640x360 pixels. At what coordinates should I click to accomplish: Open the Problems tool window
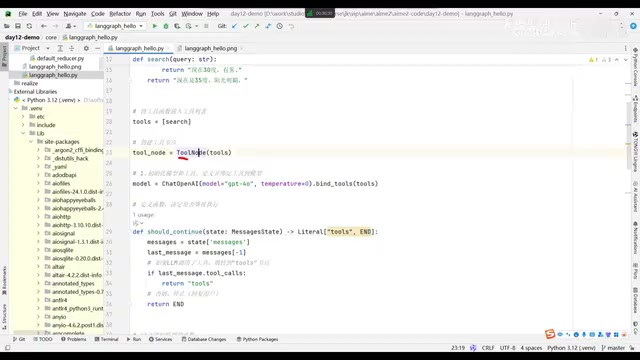click(x=74, y=339)
